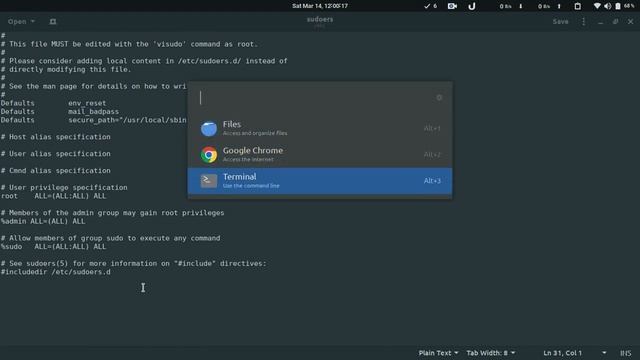Click the 'root ALL=(ALL:ALL) ALL' line

pyautogui.click(x=53, y=196)
